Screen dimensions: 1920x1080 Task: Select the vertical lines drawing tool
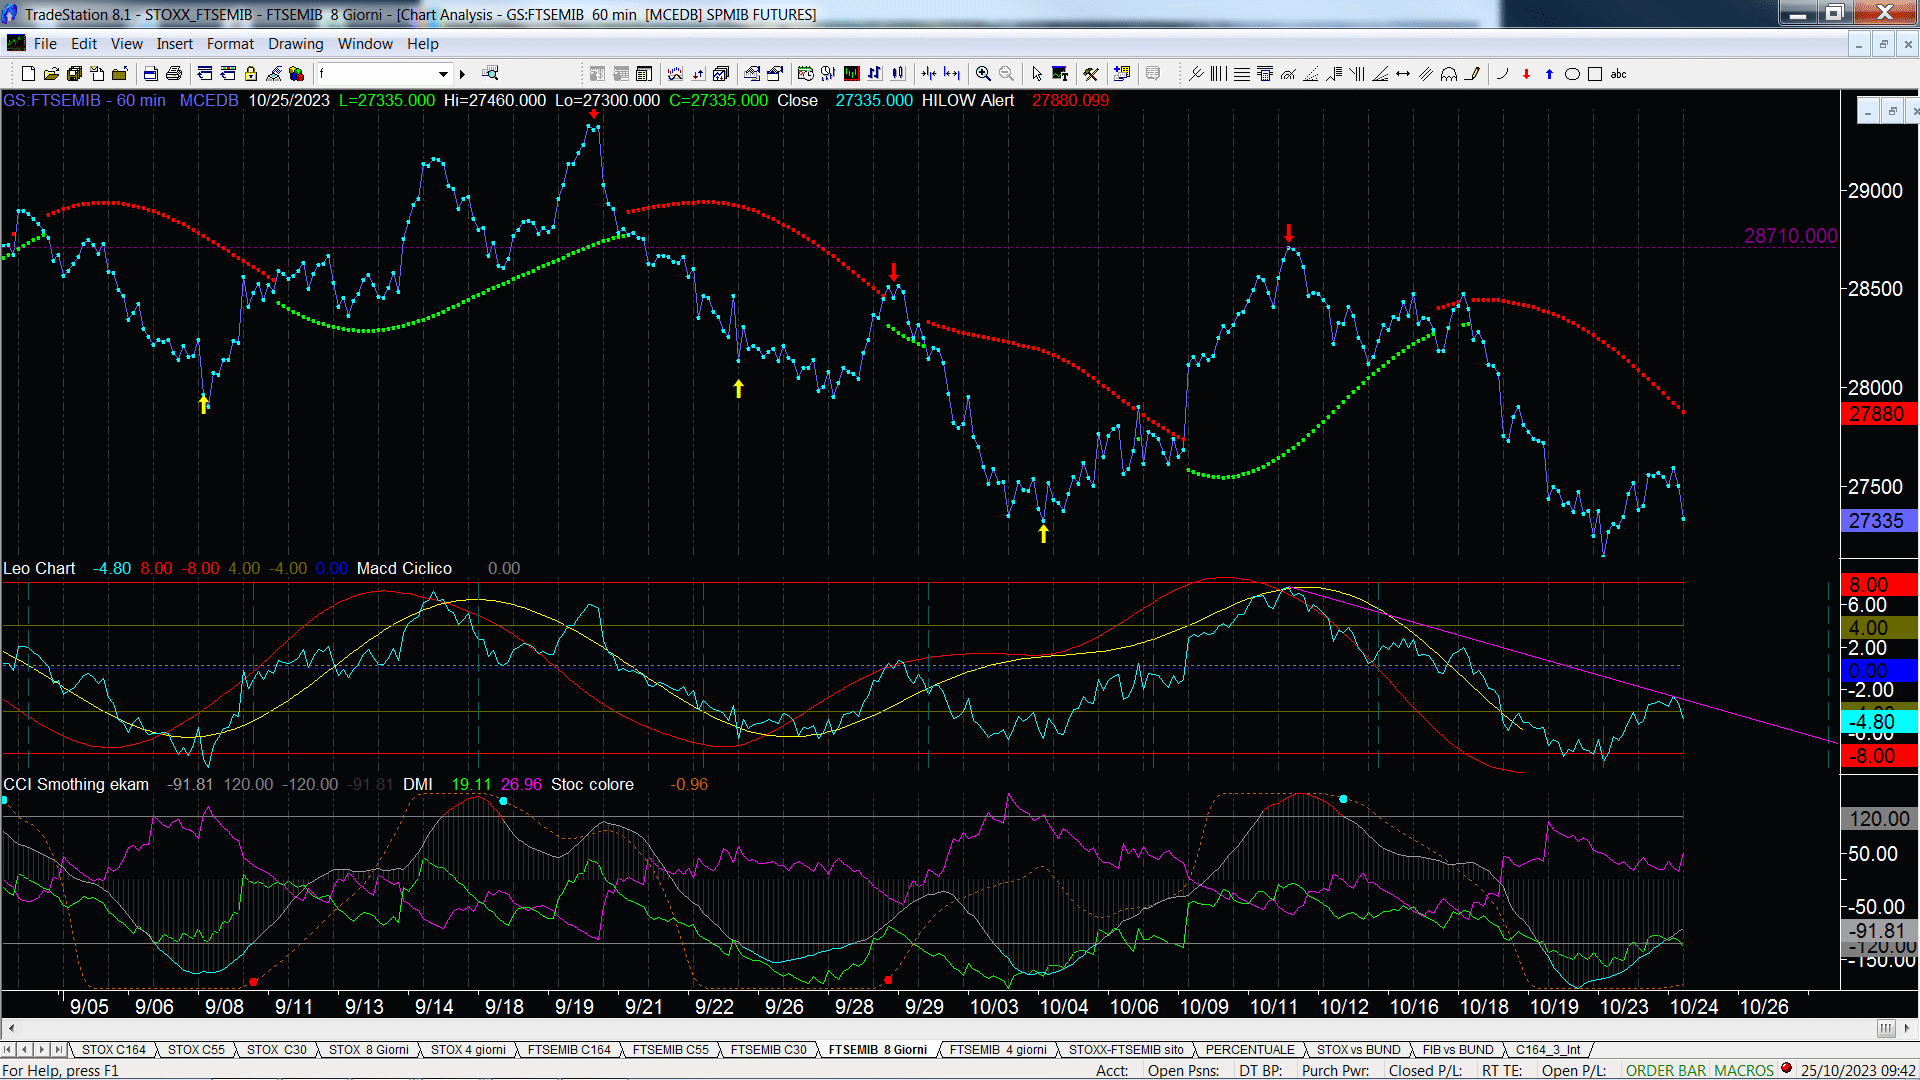point(1218,74)
